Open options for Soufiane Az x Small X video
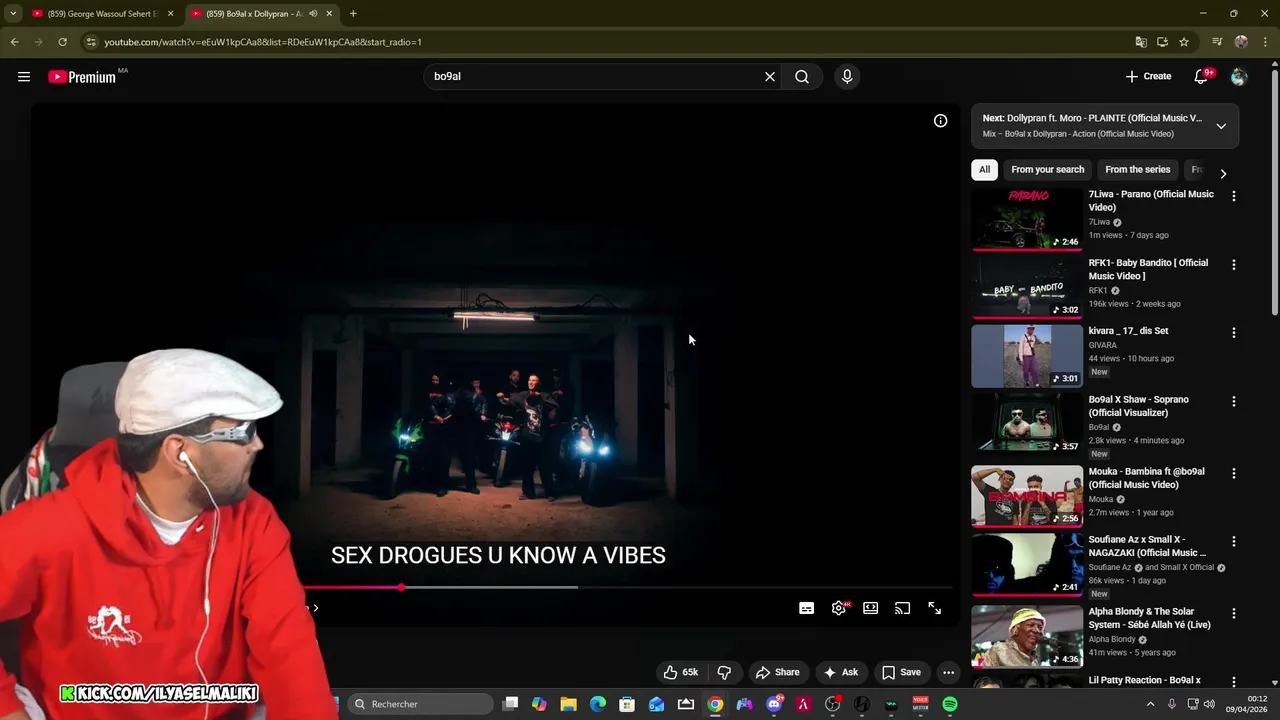Screen dimensions: 1280x720 coord(1233,542)
